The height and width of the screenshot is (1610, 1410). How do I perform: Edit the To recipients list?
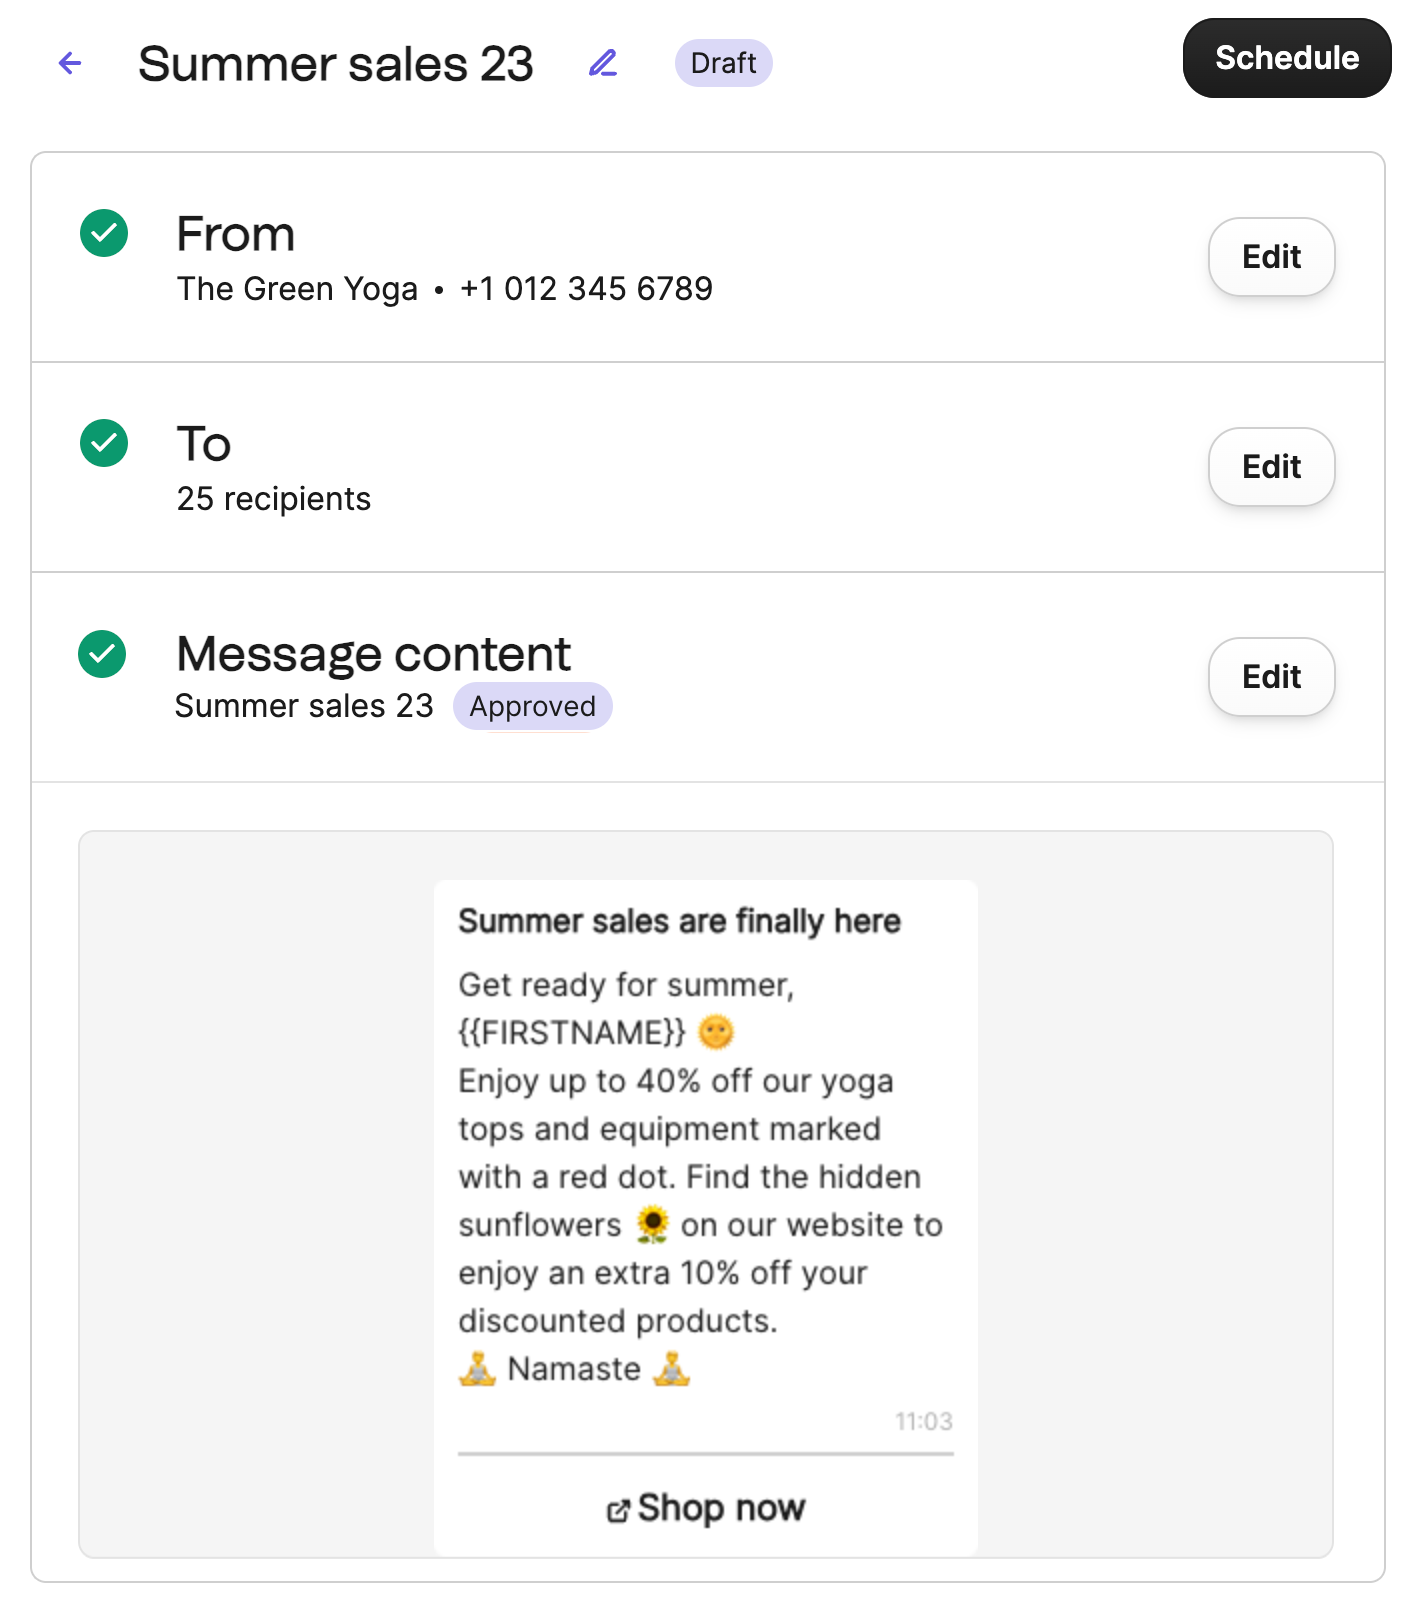point(1271,467)
